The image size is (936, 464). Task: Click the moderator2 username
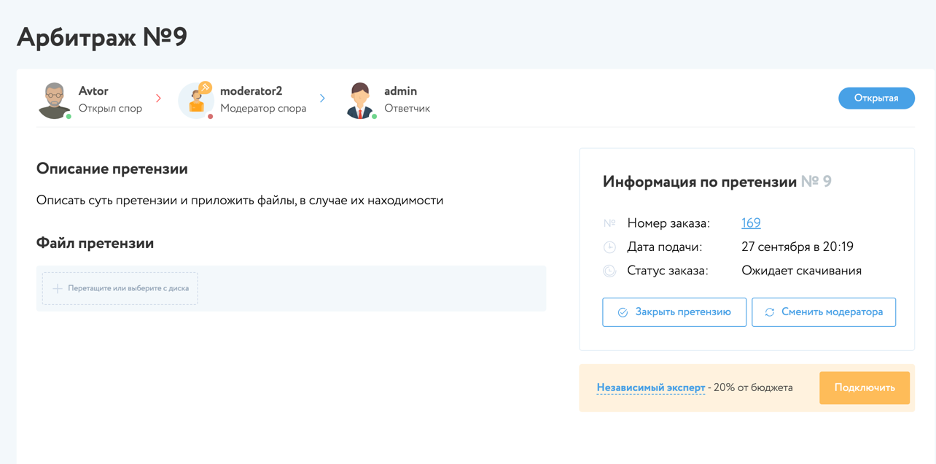click(251, 91)
